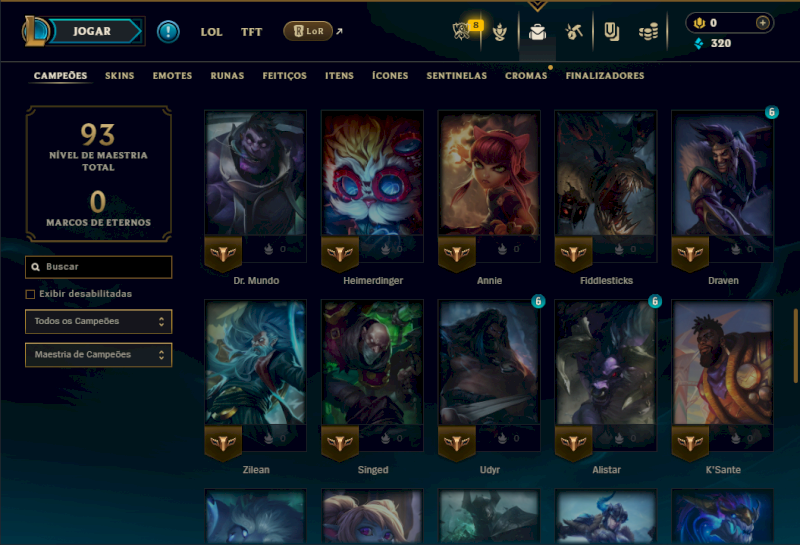Click the Loot hammer icon

(574, 32)
